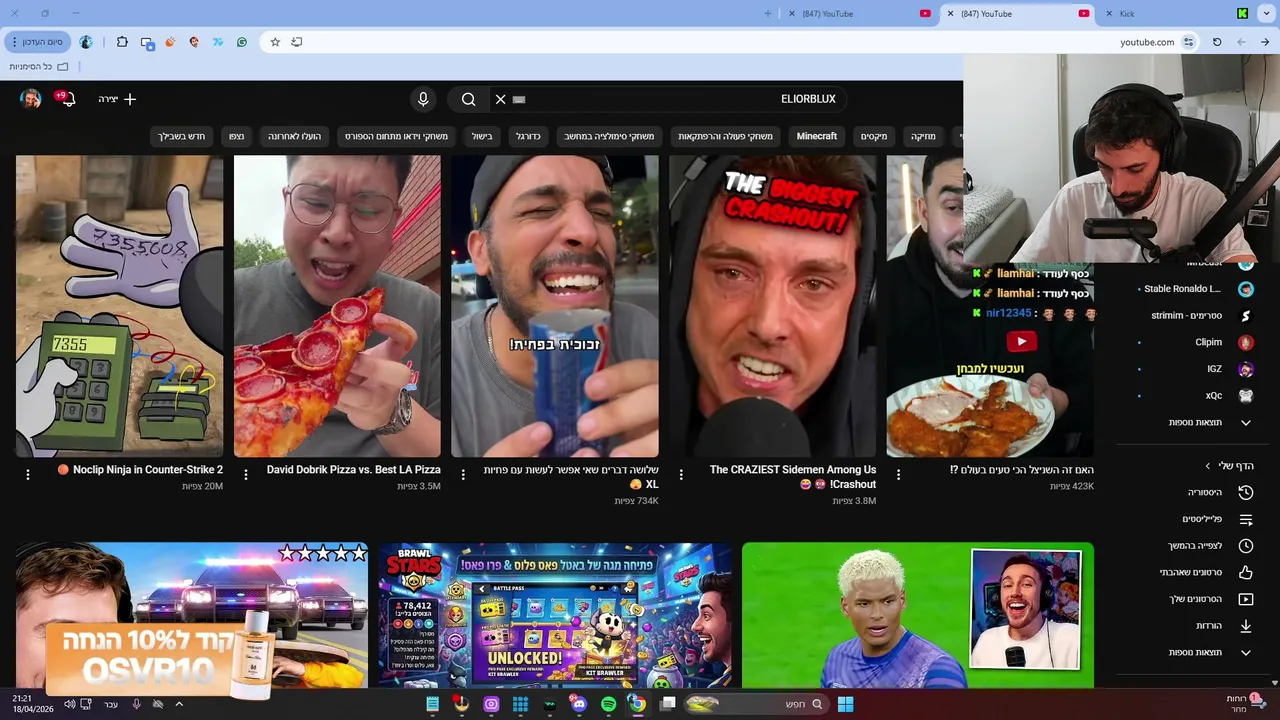Click the YouTube search magnifier button
The width and height of the screenshot is (1280, 720).
[x=468, y=99]
